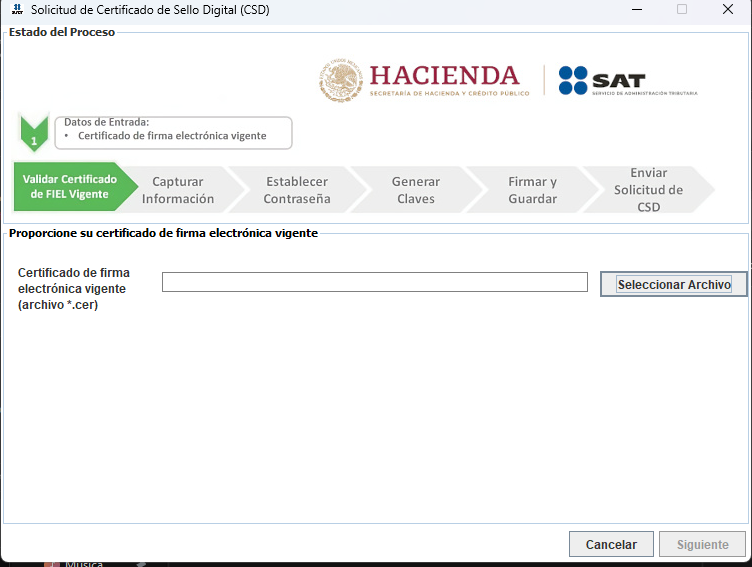752x567 pixels.
Task: Minimize the Solicitud de CSD window
Action: 637,10
